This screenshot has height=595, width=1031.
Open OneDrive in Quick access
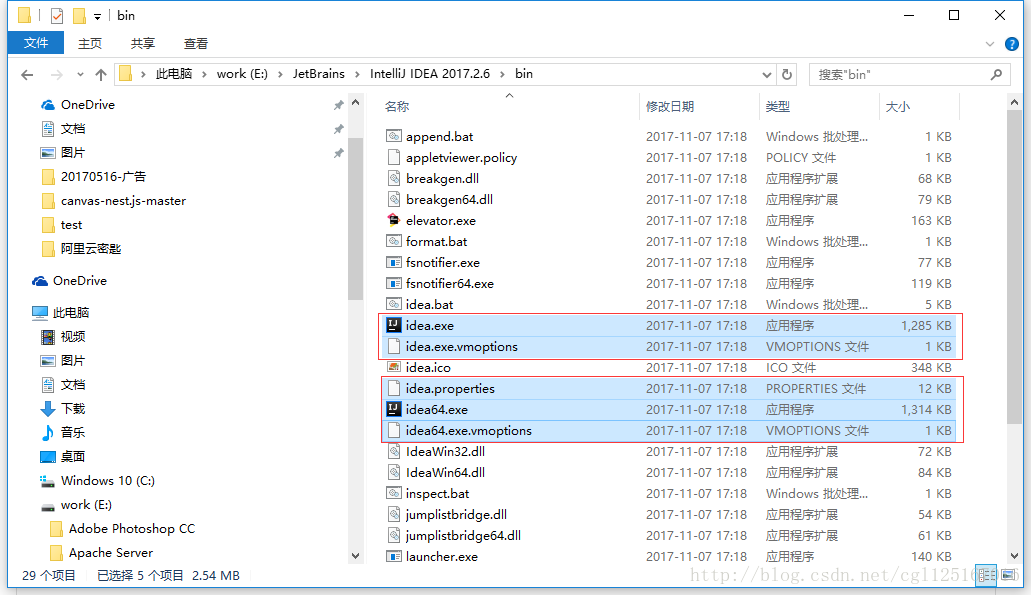[87, 105]
